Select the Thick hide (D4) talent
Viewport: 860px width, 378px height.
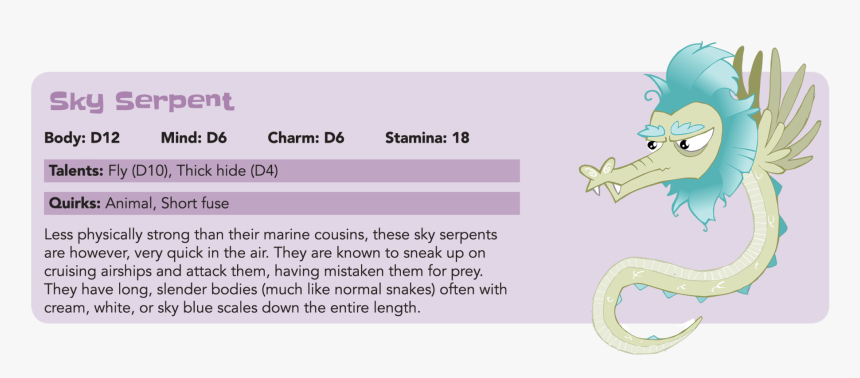pos(228,171)
